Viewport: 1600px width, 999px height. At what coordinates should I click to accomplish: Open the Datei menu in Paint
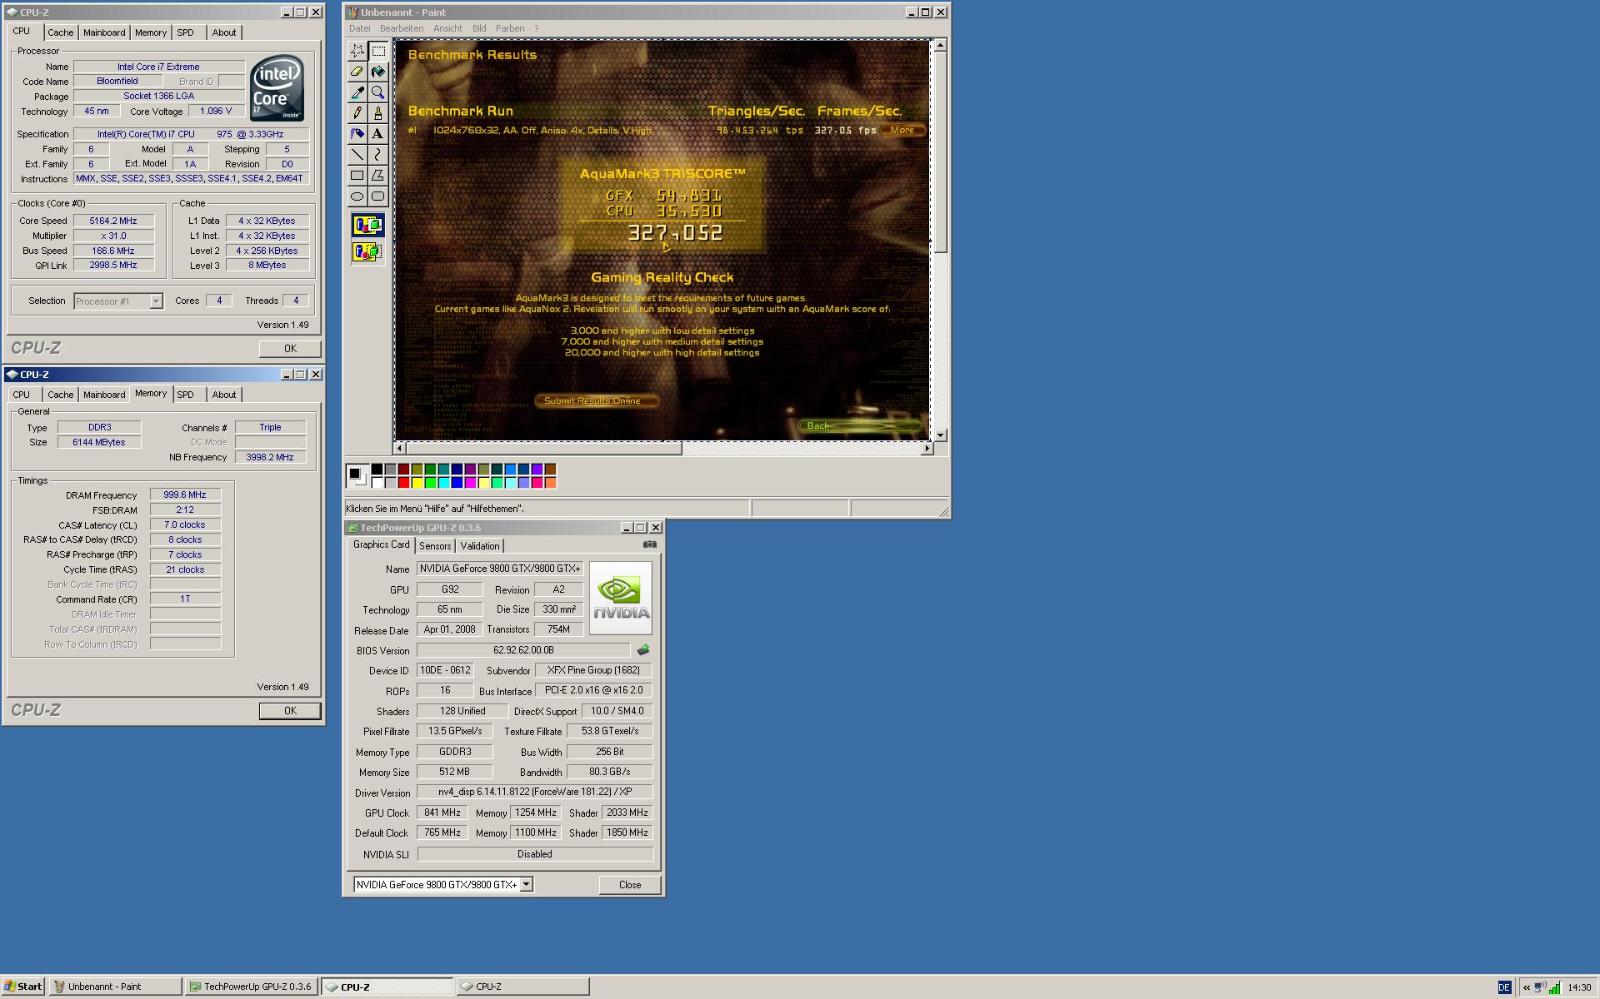click(360, 28)
